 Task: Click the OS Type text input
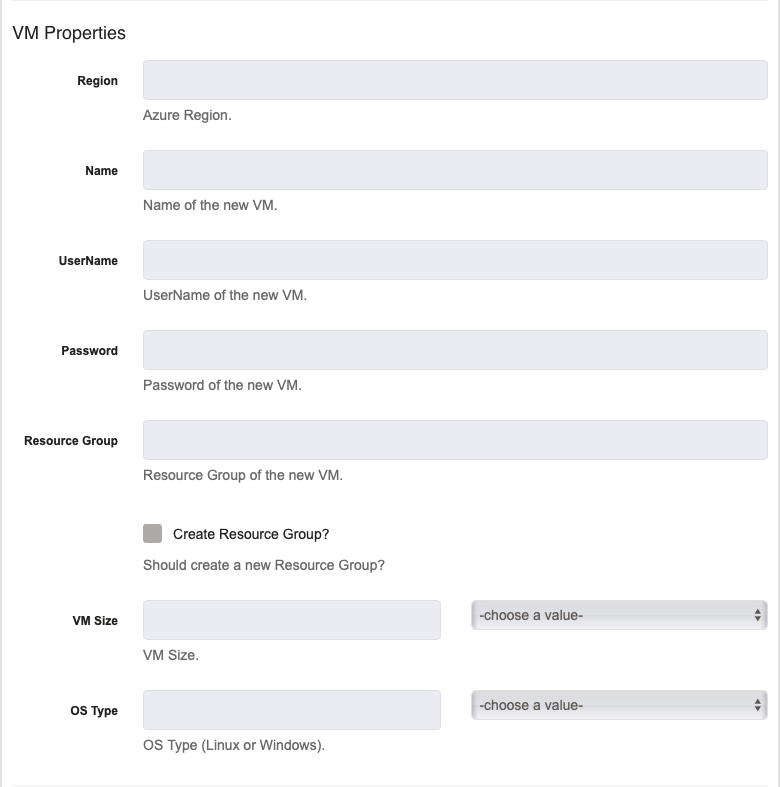(292, 710)
